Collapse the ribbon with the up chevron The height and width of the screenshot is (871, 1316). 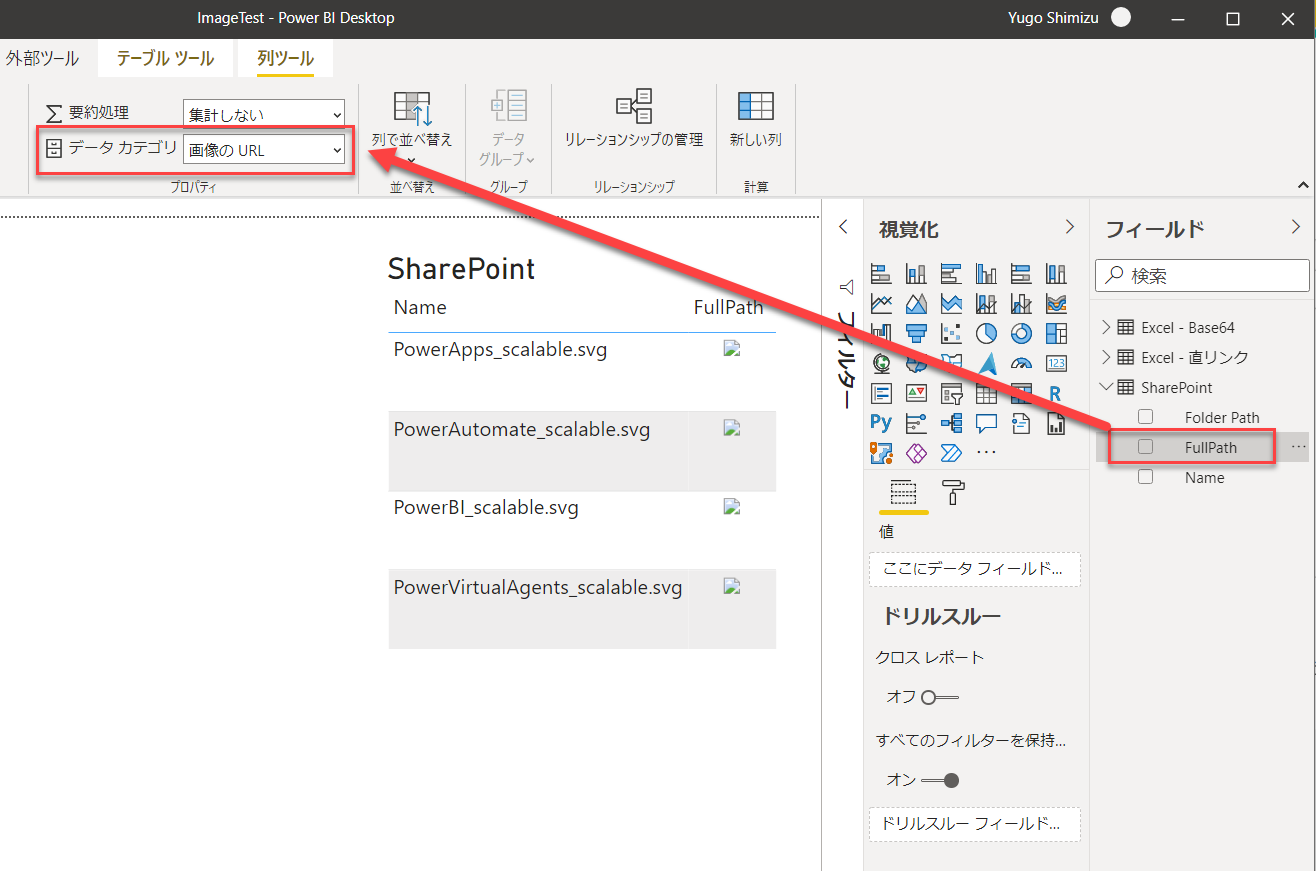(x=1303, y=185)
